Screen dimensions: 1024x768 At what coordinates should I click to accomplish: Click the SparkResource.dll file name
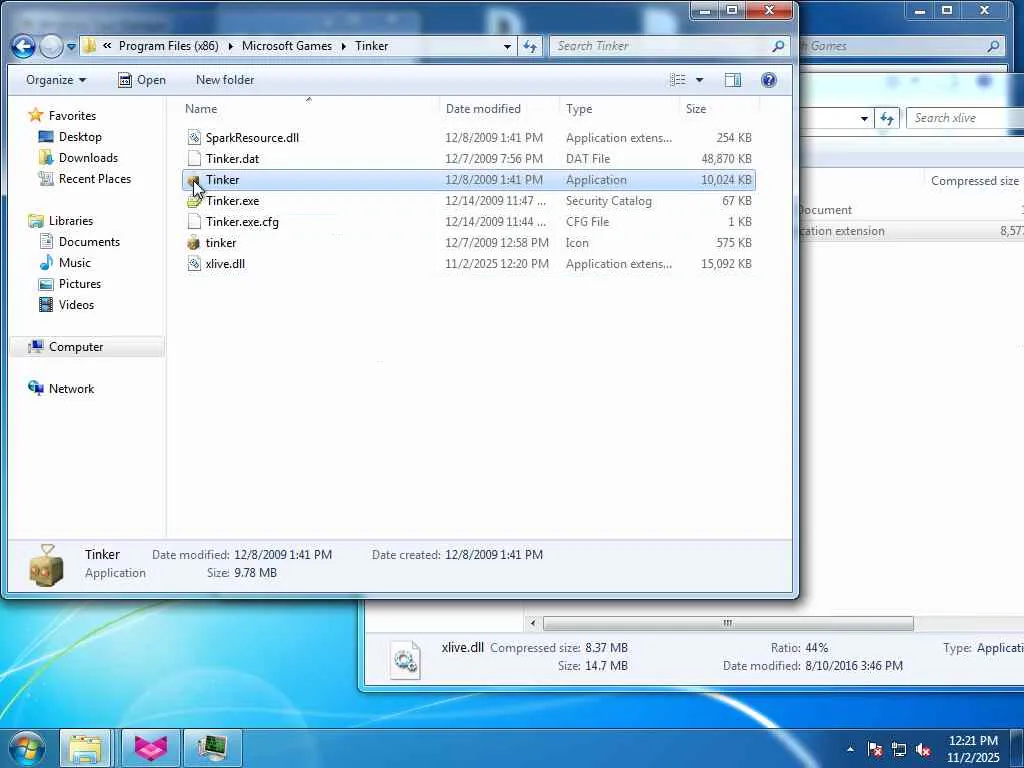tap(252, 138)
